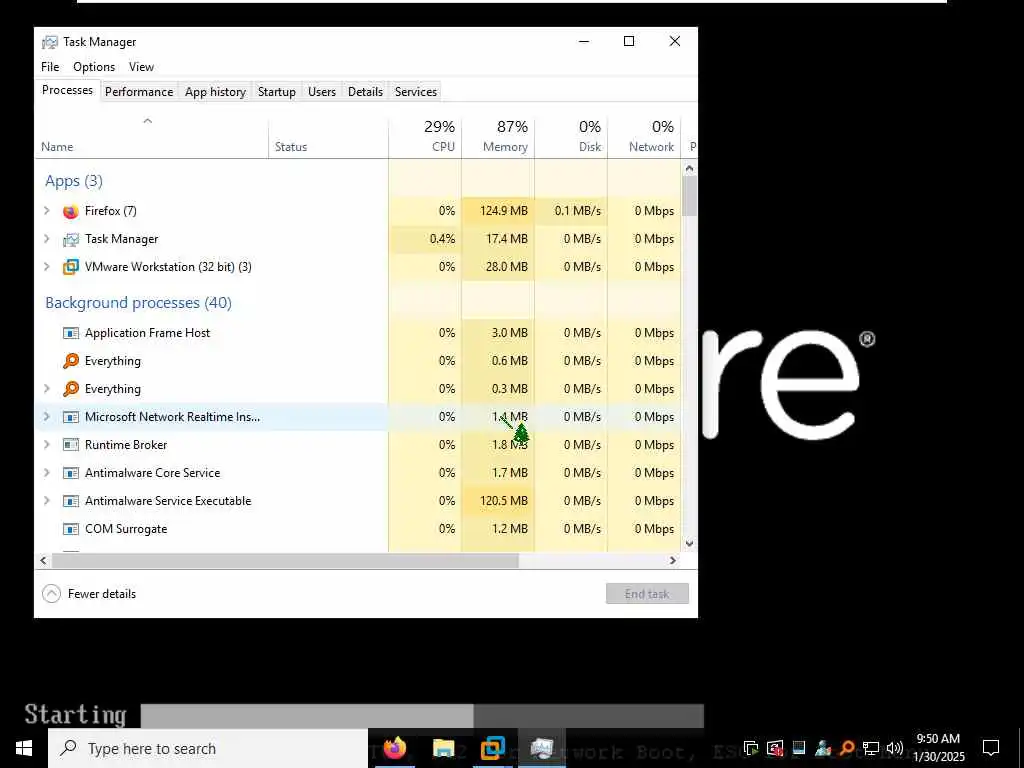Sort processes by the Name column

click(x=152, y=136)
